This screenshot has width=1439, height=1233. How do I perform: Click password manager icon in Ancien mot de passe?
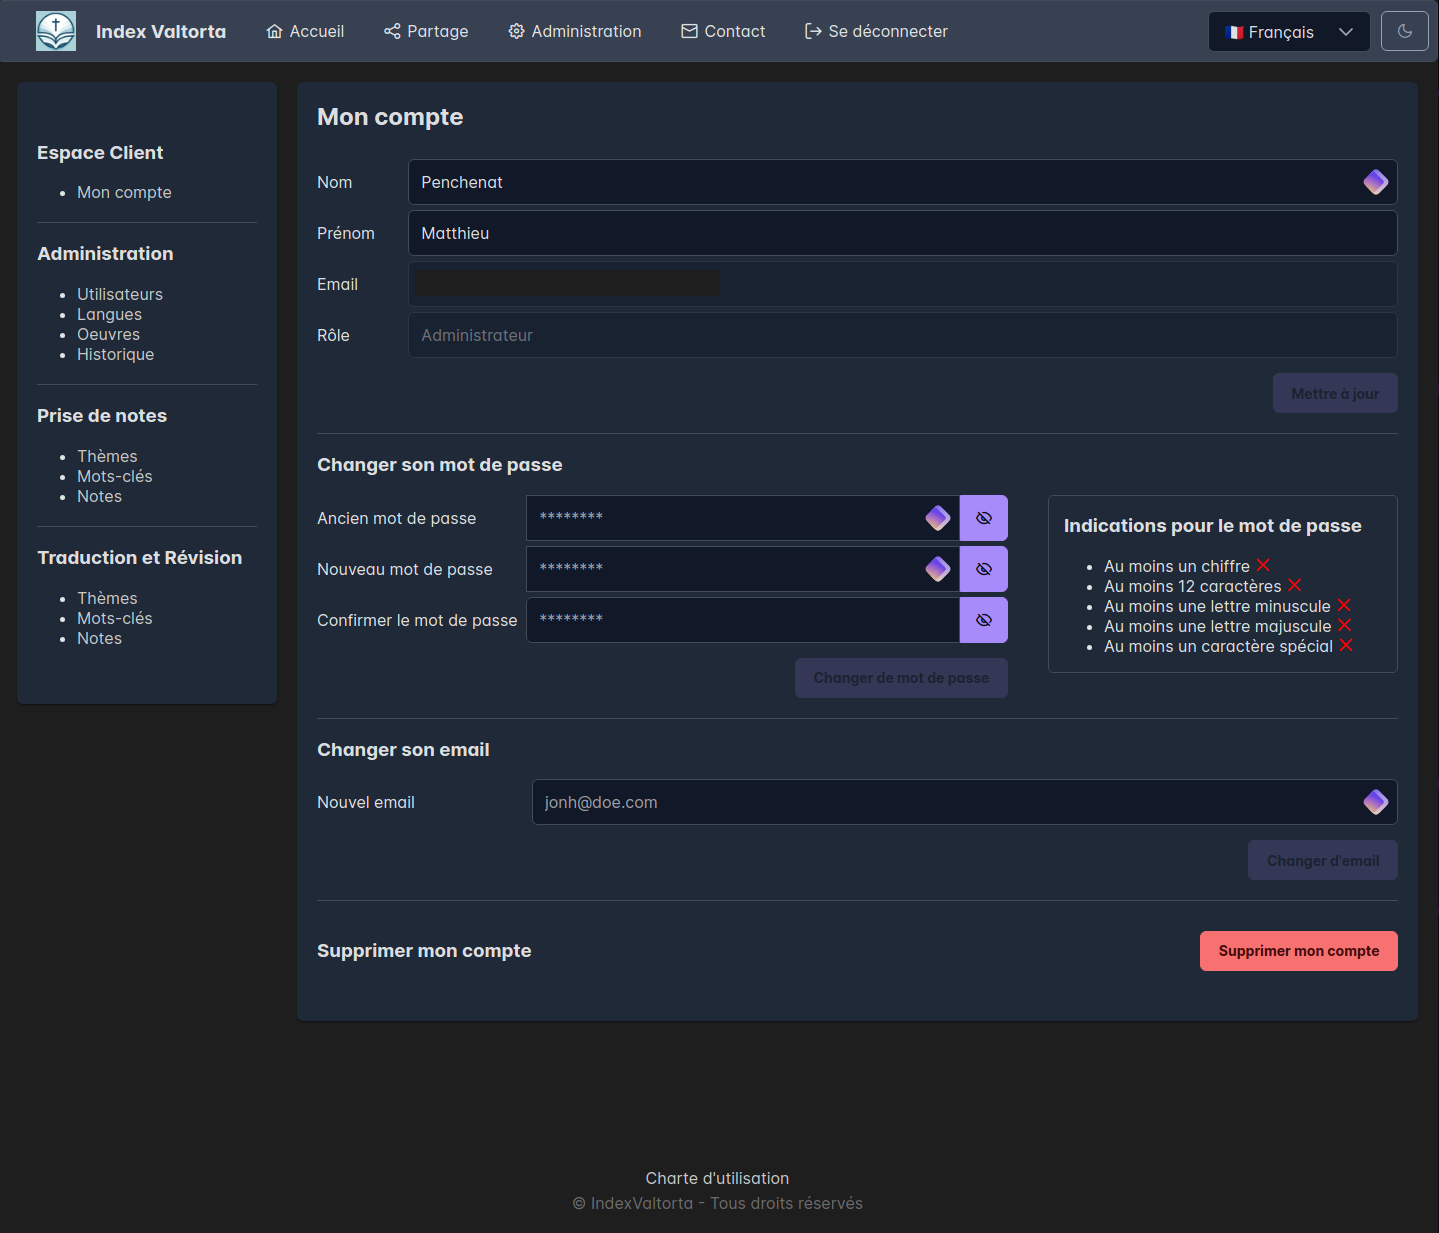937,518
